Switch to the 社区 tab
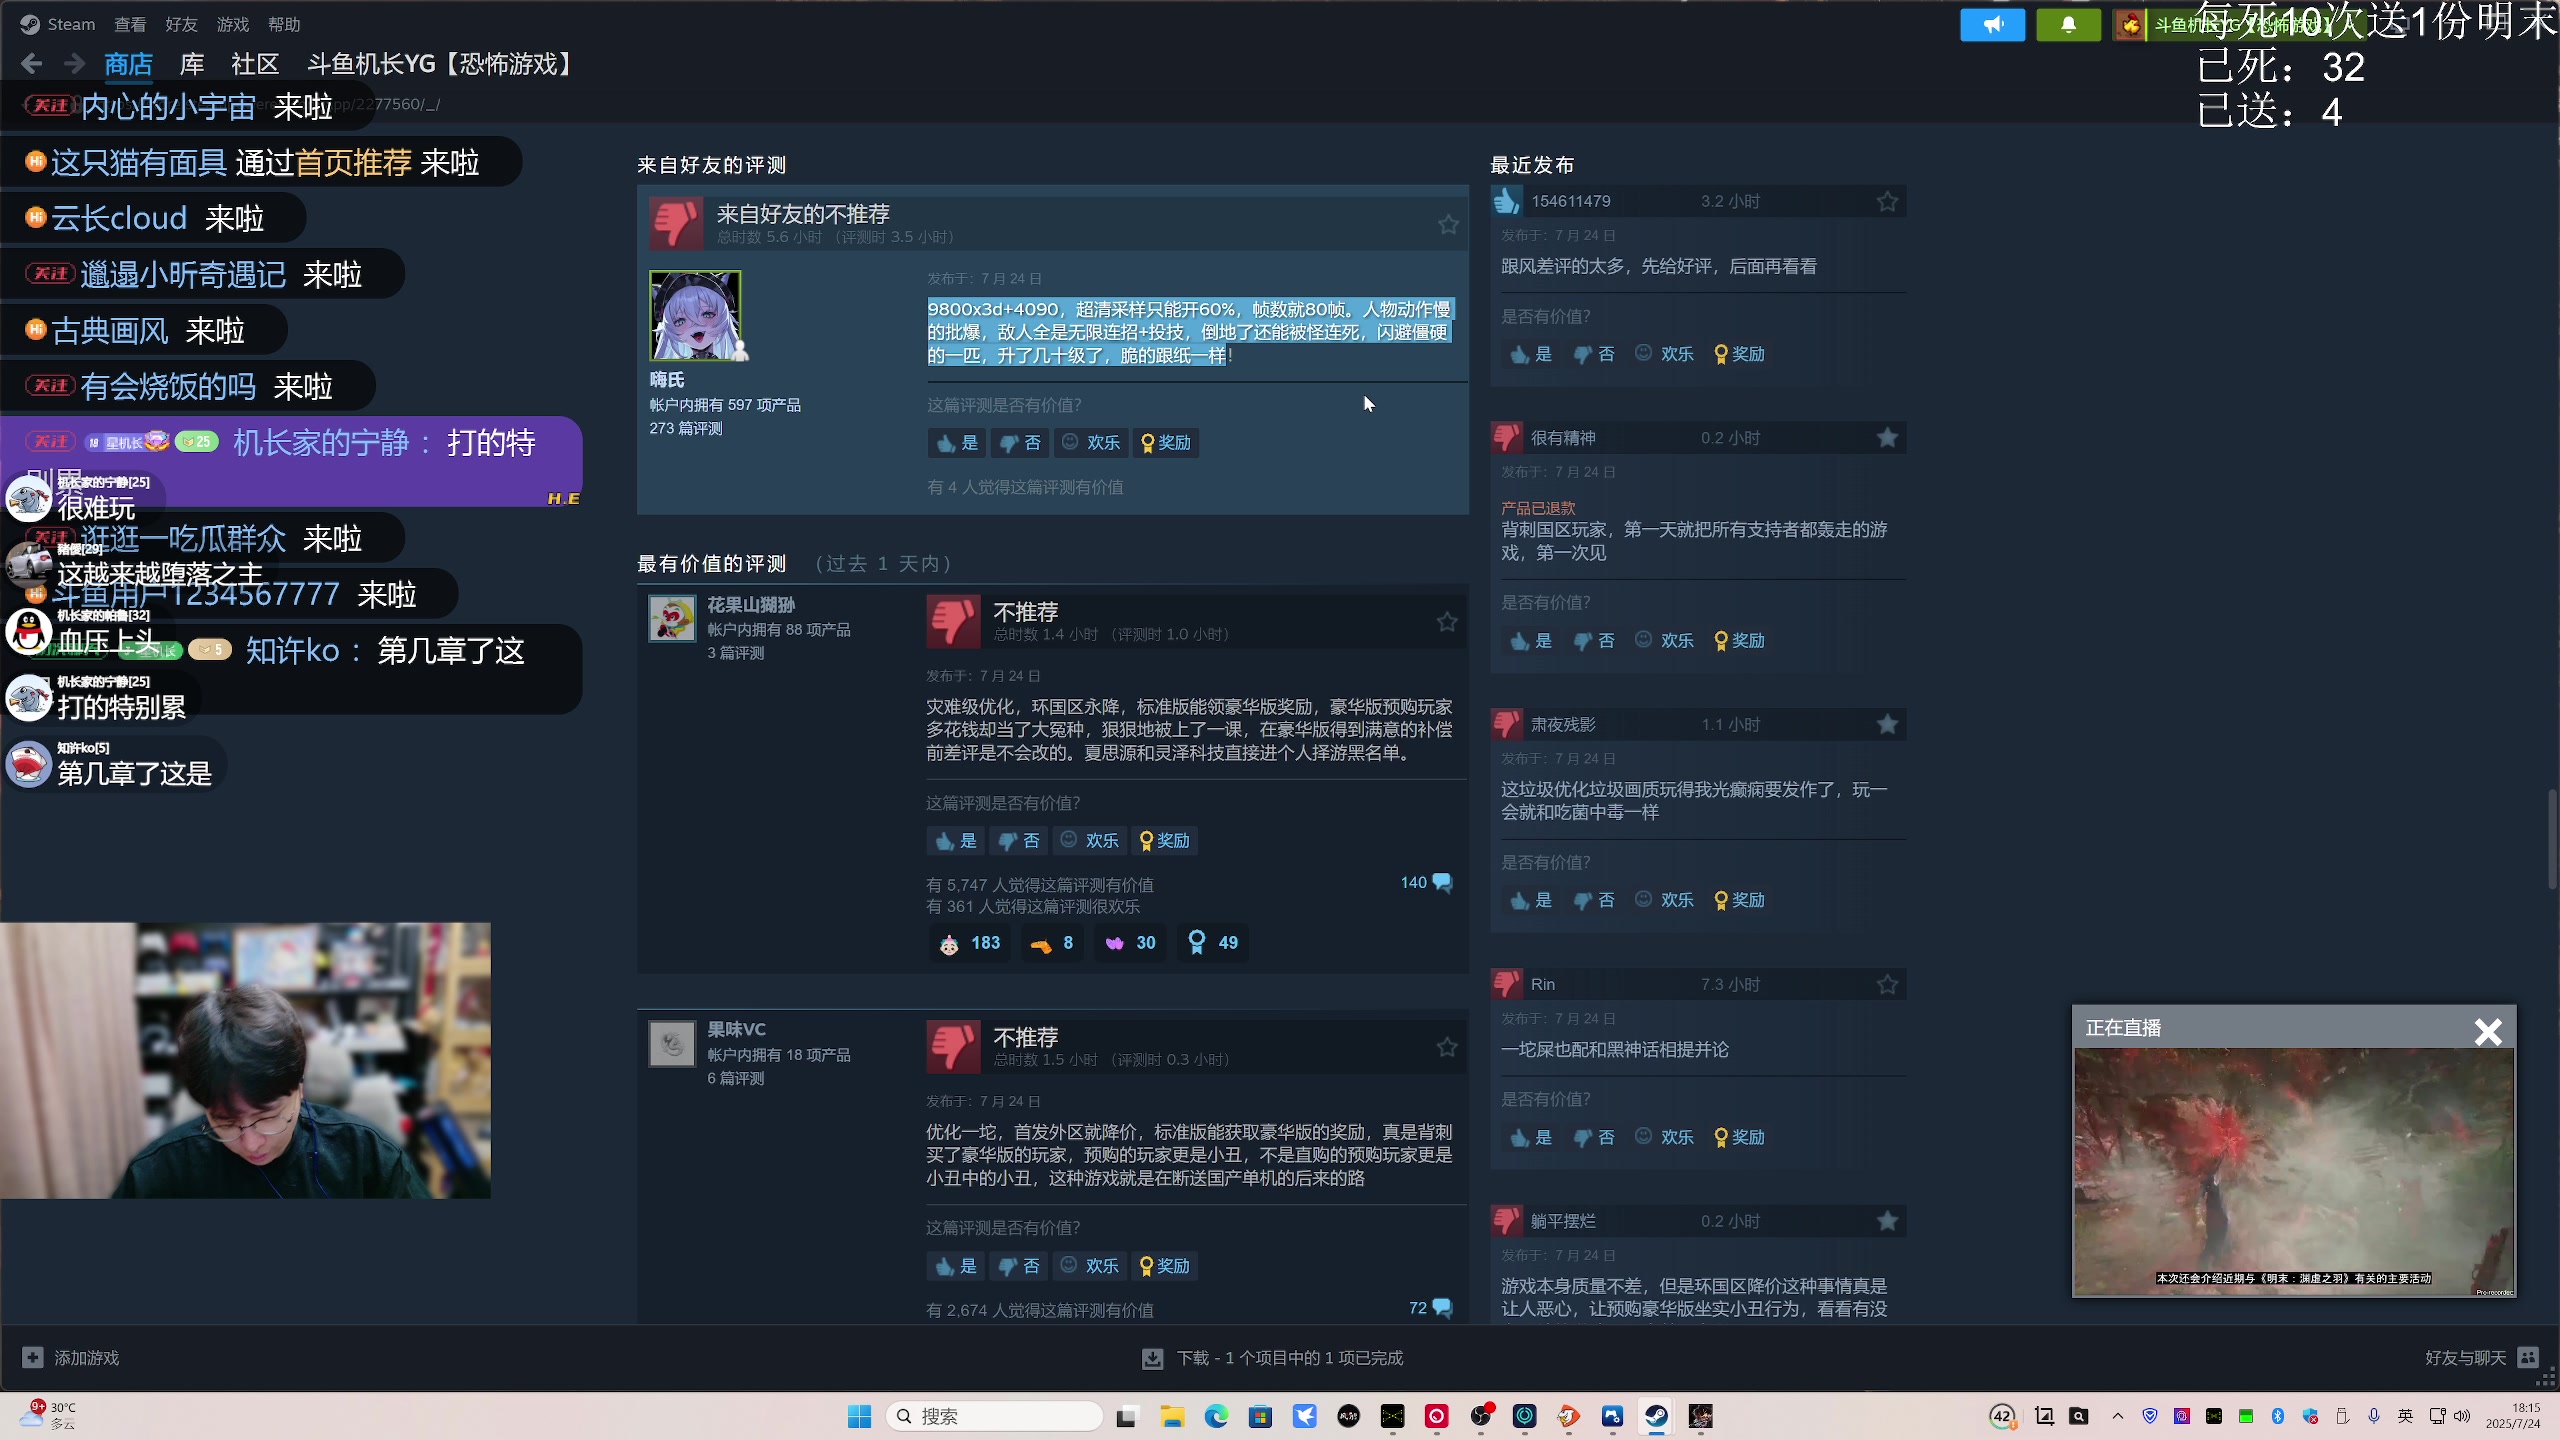This screenshot has height=1440, width=2560. pyautogui.click(x=255, y=64)
